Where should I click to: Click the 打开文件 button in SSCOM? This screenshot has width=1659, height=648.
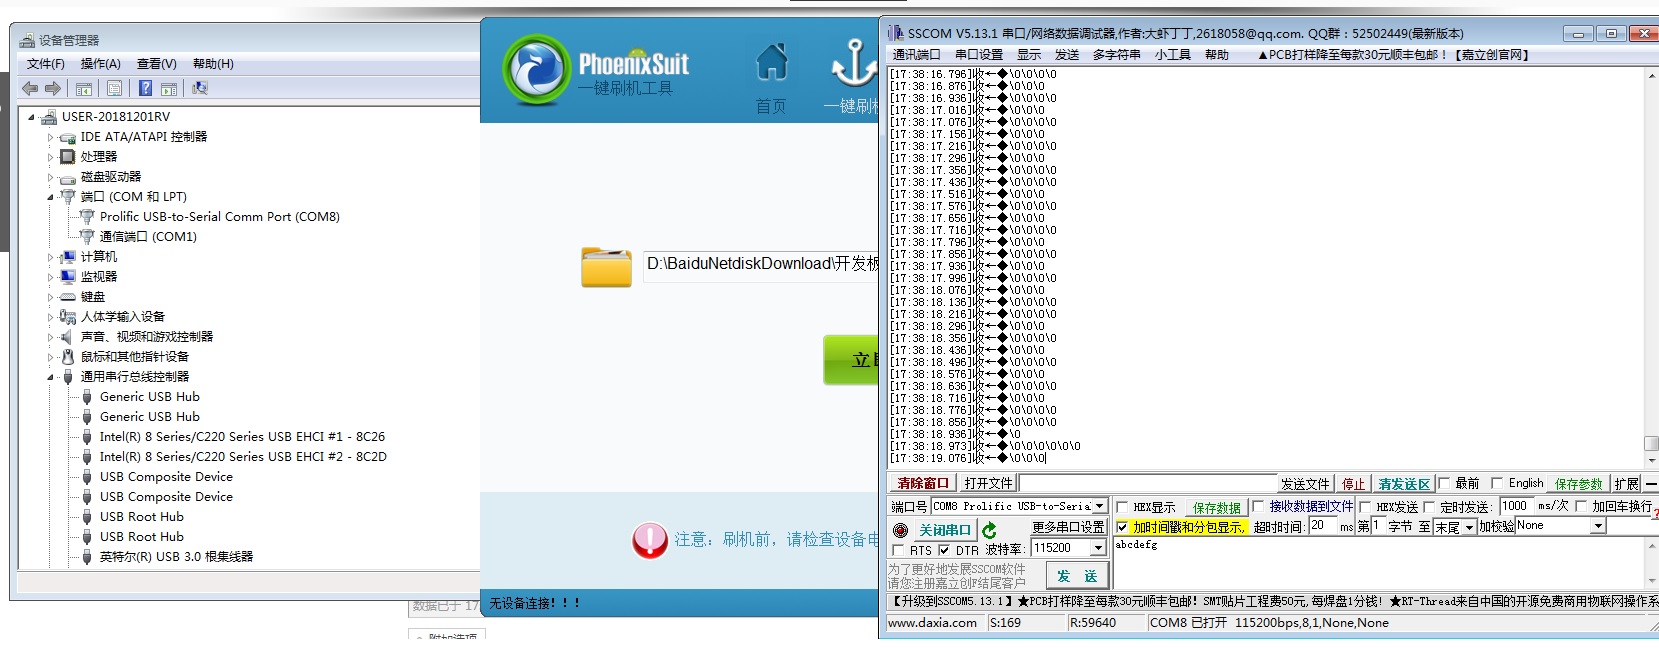coord(988,484)
